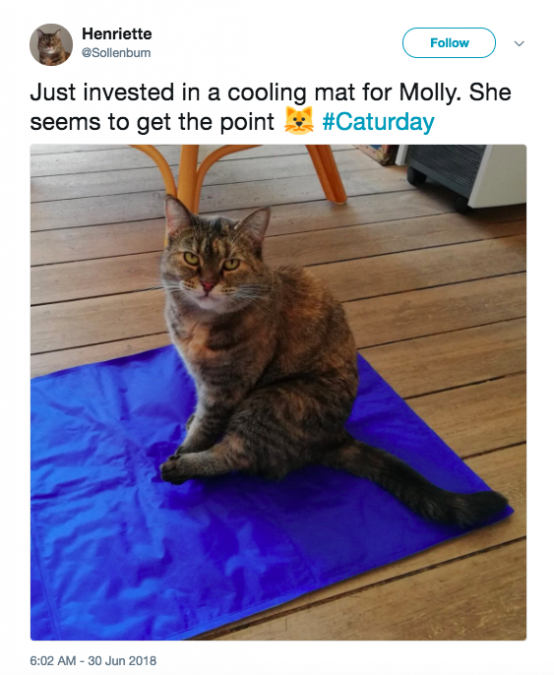554x675 pixels.
Task: Open Henriette's cat profile avatar
Action: point(51,44)
